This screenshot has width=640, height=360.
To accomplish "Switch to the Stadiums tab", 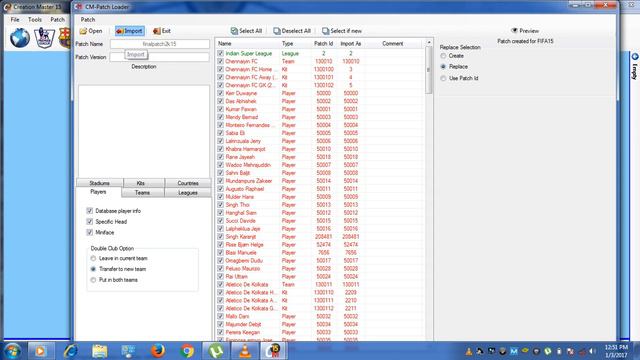I will point(100,183).
